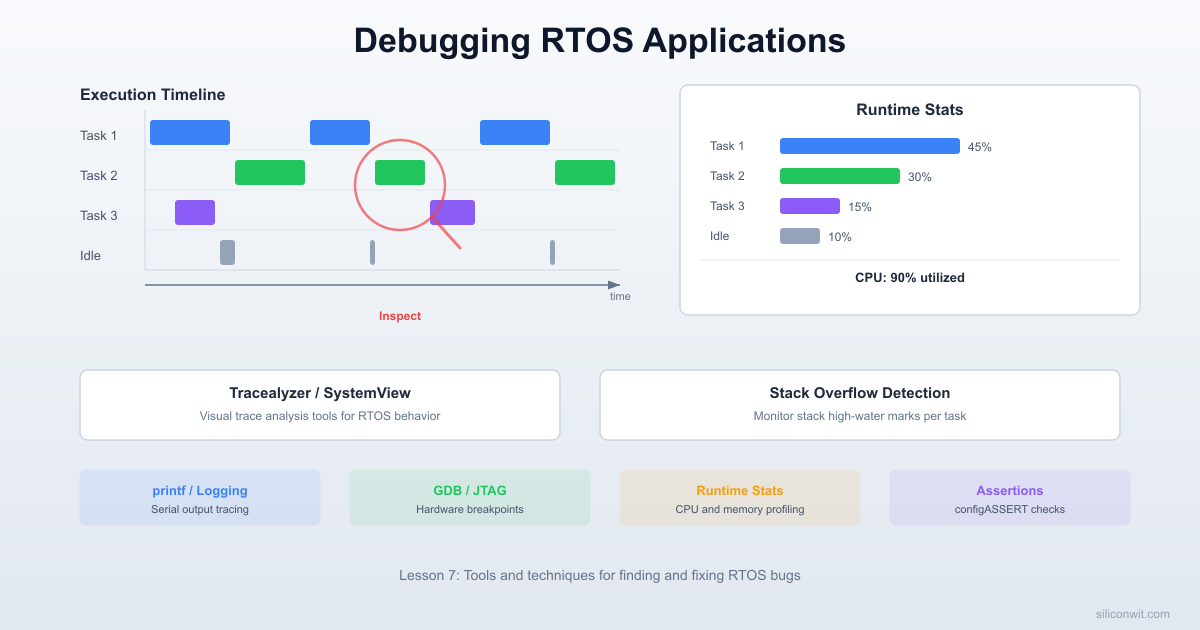This screenshot has height=630, width=1200.
Task: Visit the siliconwit.com link
Action: coord(1133,613)
